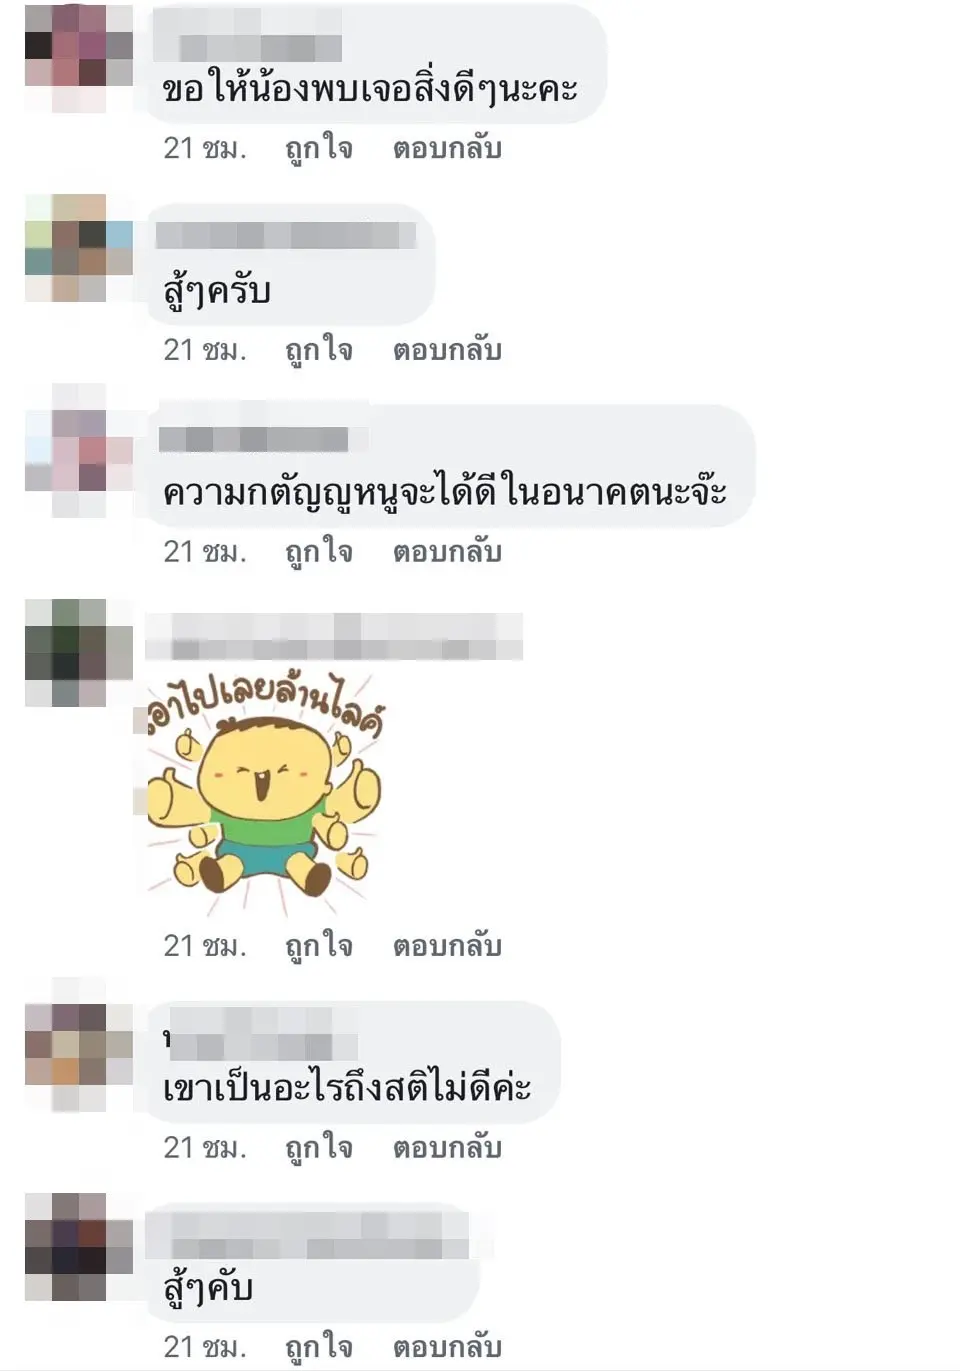This screenshot has width=960, height=1371.
Task: Open avatar beside ความกตัญญู comment
Action: pyautogui.click(x=79, y=450)
